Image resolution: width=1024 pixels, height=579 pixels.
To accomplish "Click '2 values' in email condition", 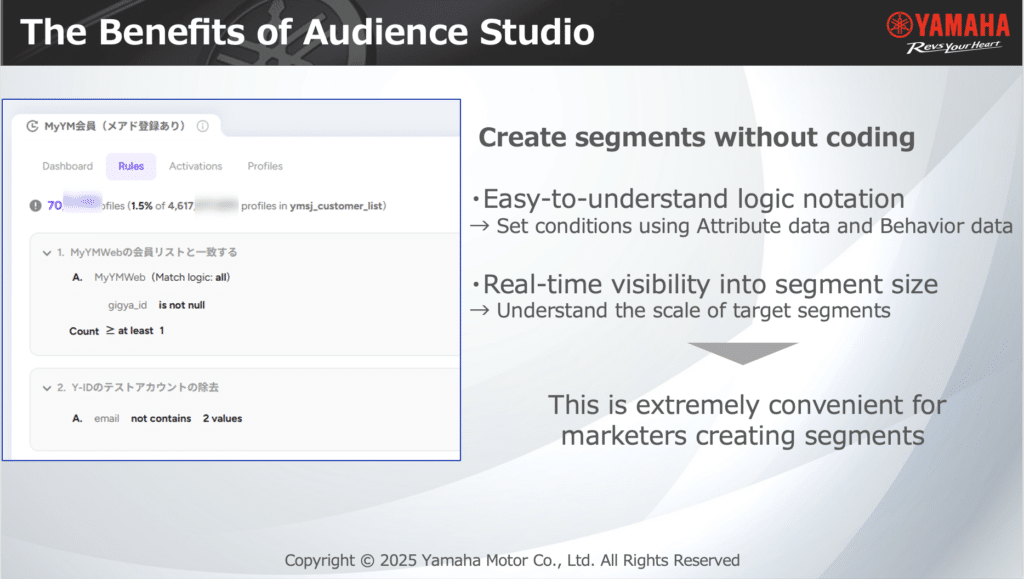I will pyautogui.click(x=222, y=418).
